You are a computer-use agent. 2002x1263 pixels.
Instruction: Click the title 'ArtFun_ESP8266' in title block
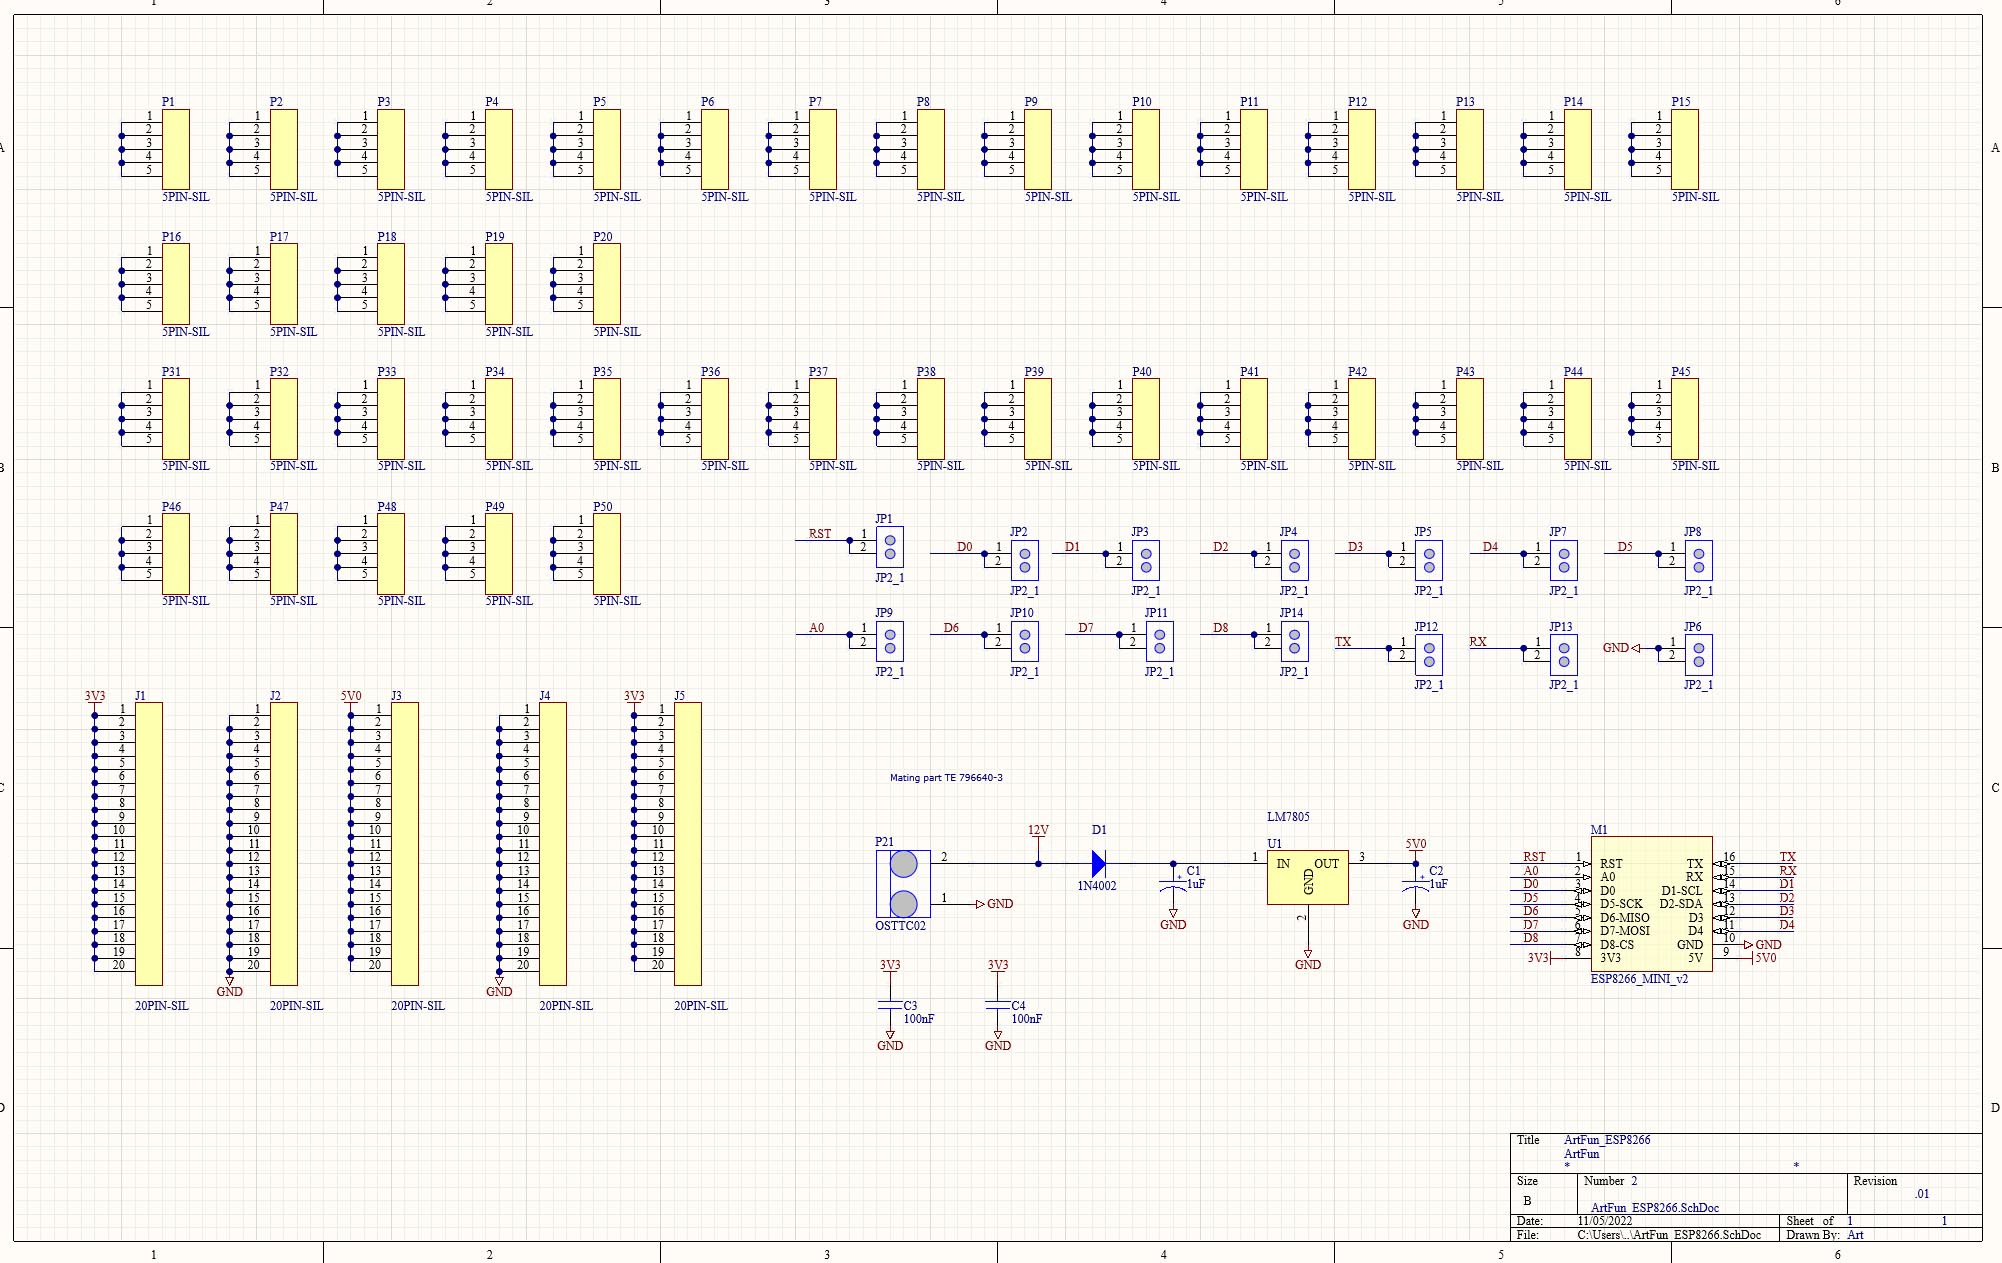[x=1607, y=1140]
